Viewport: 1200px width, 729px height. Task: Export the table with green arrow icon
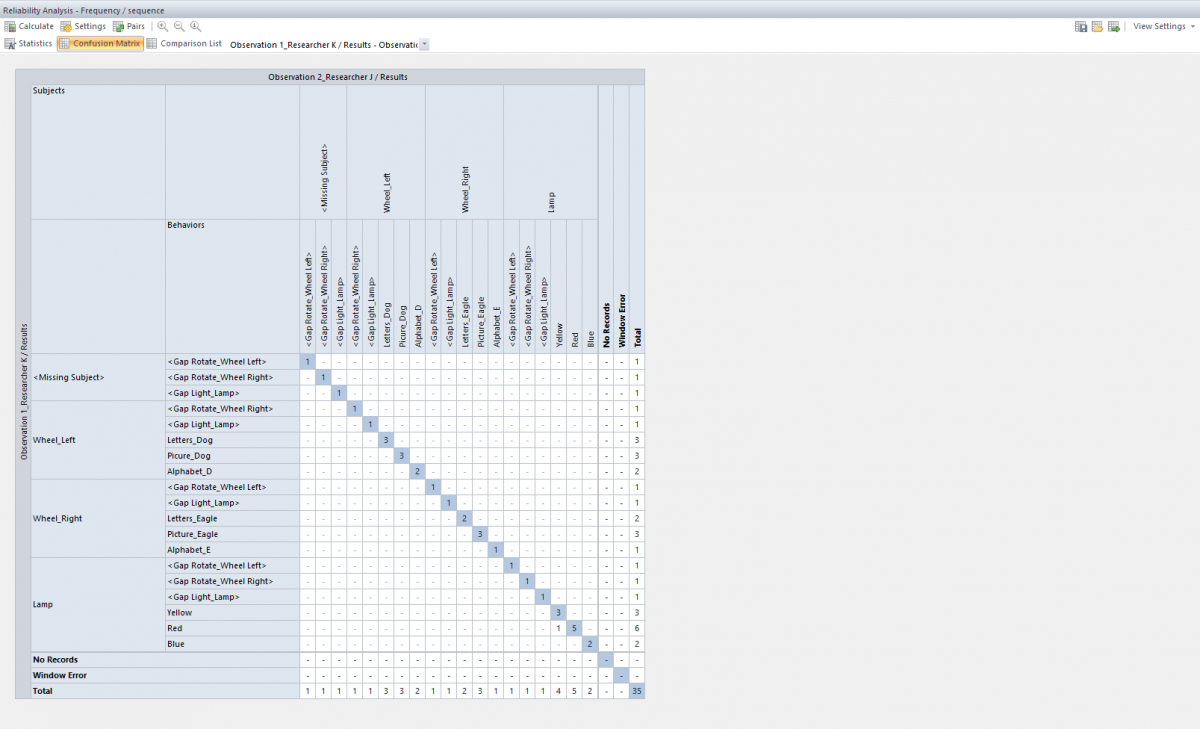tap(1113, 26)
